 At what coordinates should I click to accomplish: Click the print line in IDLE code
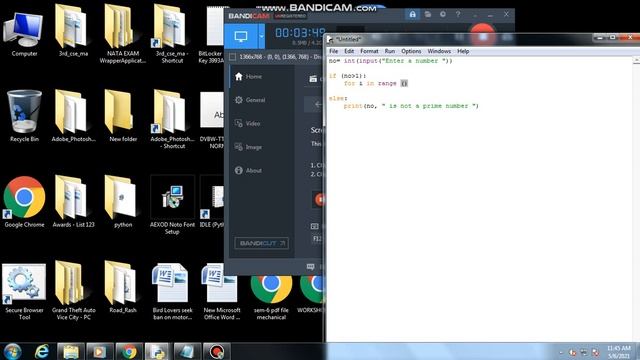click(411, 106)
